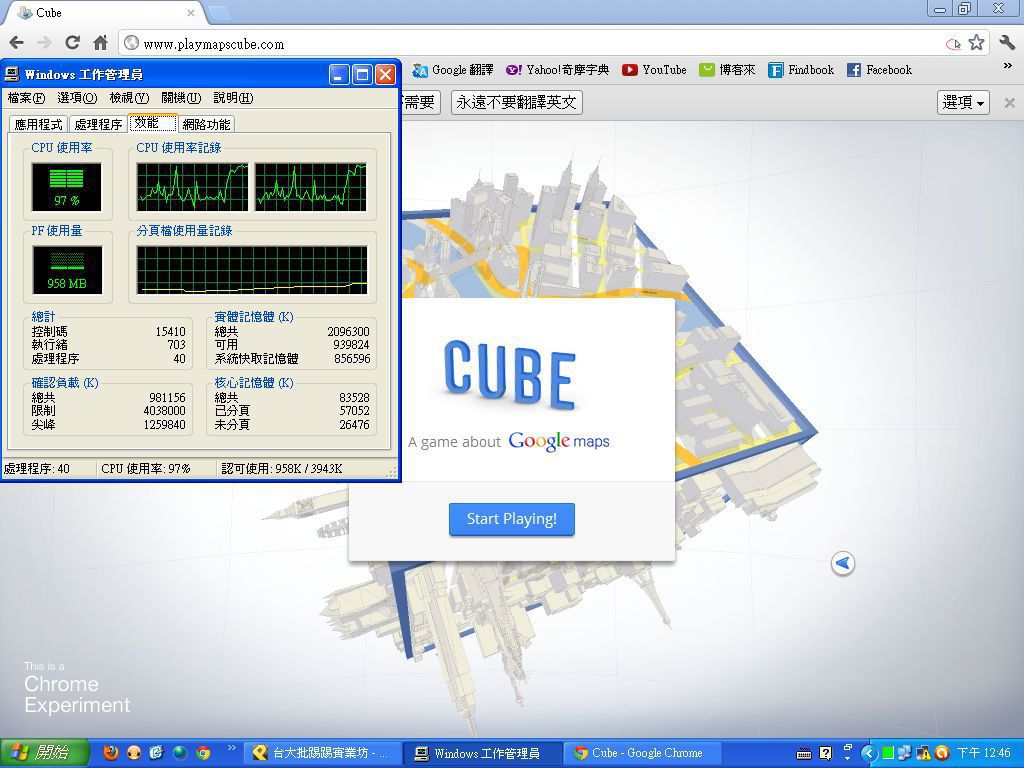This screenshot has width=1024, height=768.
Task: Open the Chrome wrench menu
Action: point(1007,43)
